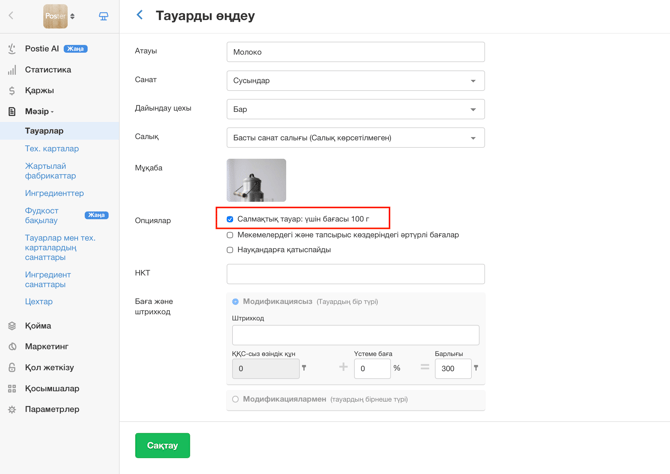This screenshot has height=474, width=670.
Task: Open Тауарлар мен тех. карталардың санаттары
Action: click(60, 247)
